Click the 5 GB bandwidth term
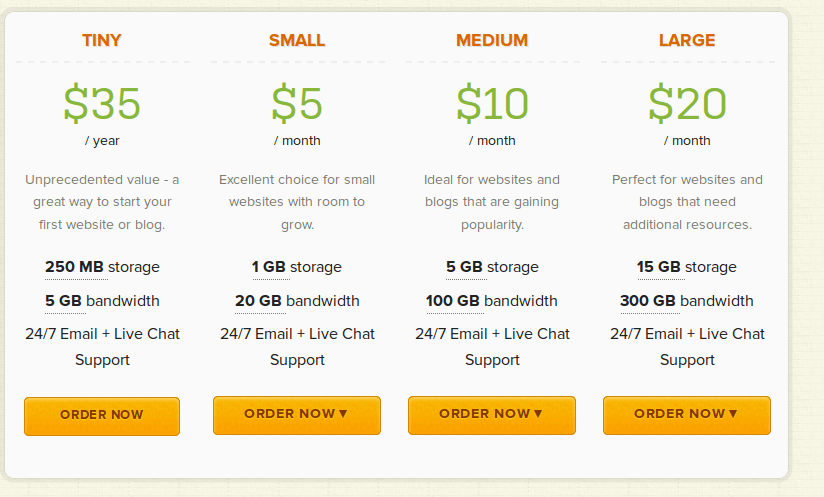 point(63,301)
